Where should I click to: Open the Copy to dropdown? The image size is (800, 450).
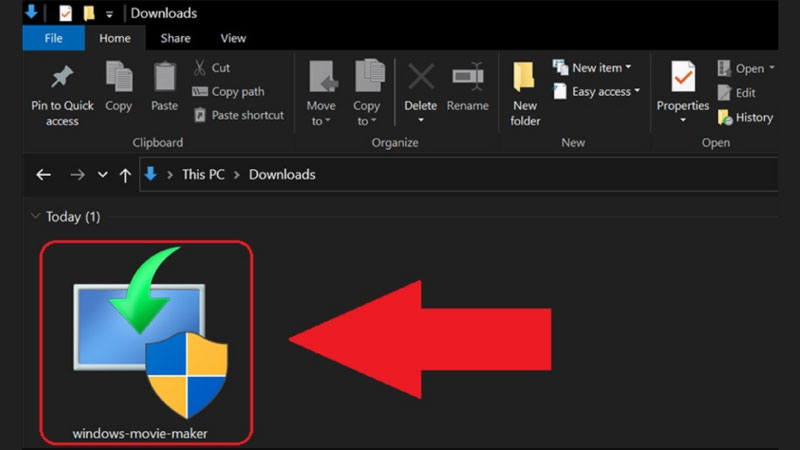pyautogui.click(x=367, y=121)
